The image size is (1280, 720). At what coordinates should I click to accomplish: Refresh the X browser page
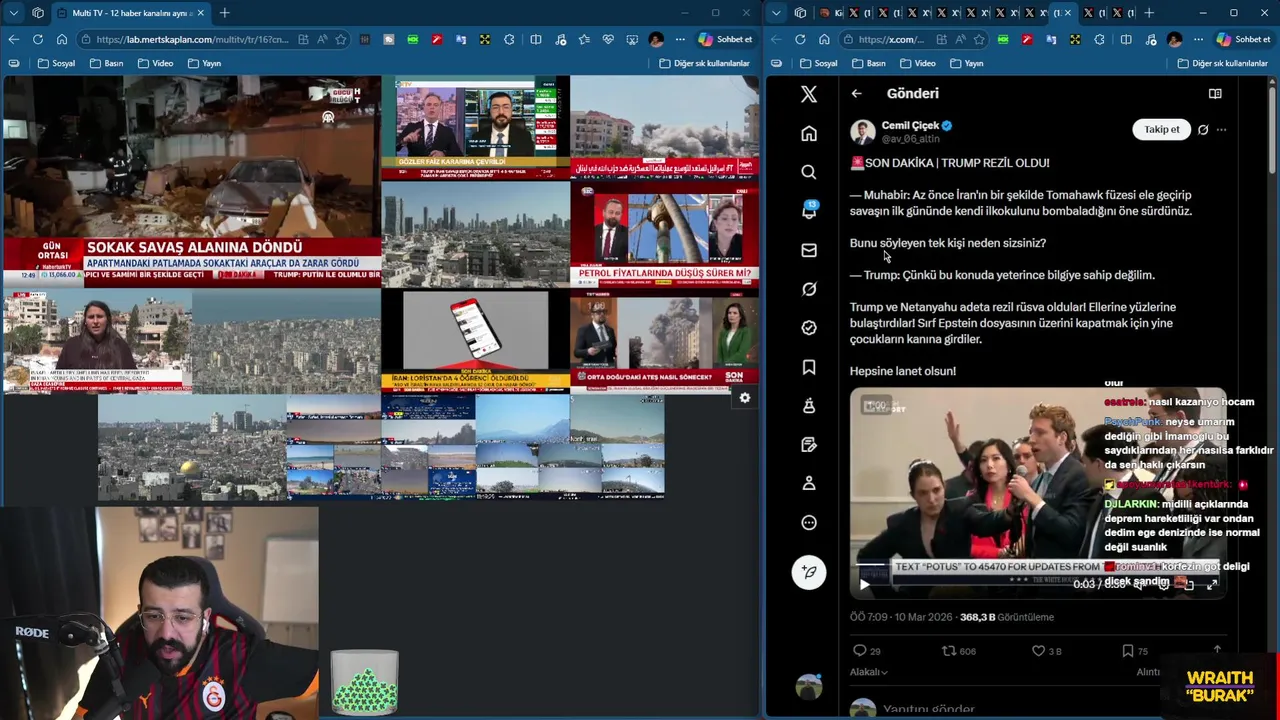point(800,39)
